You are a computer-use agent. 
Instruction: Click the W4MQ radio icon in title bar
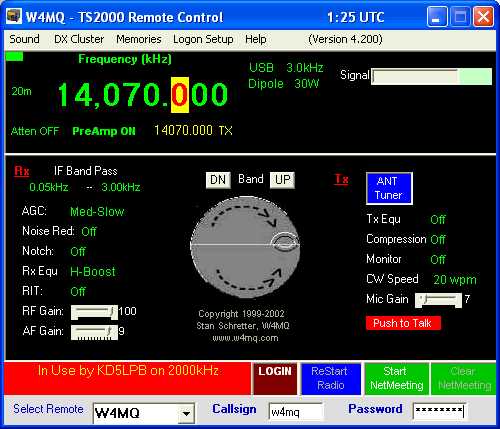(x=14, y=16)
